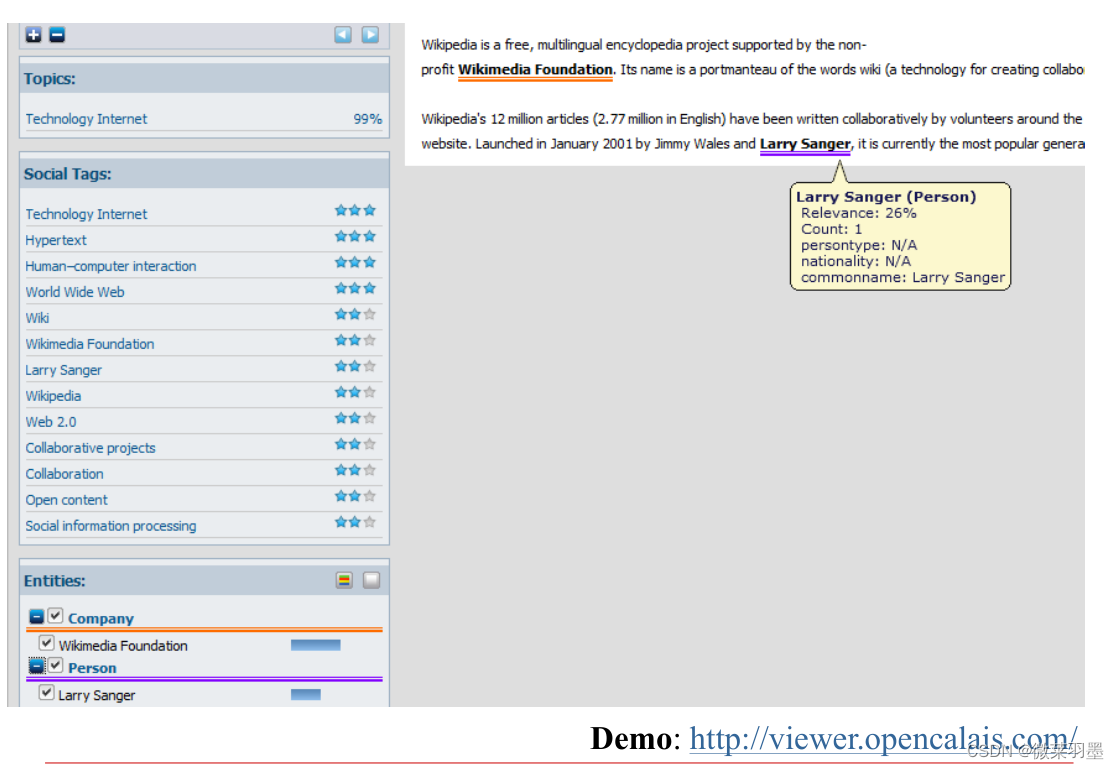Screen dimensions: 1119x769
Task: Open the Technology Internet social tag
Action: click(86, 214)
